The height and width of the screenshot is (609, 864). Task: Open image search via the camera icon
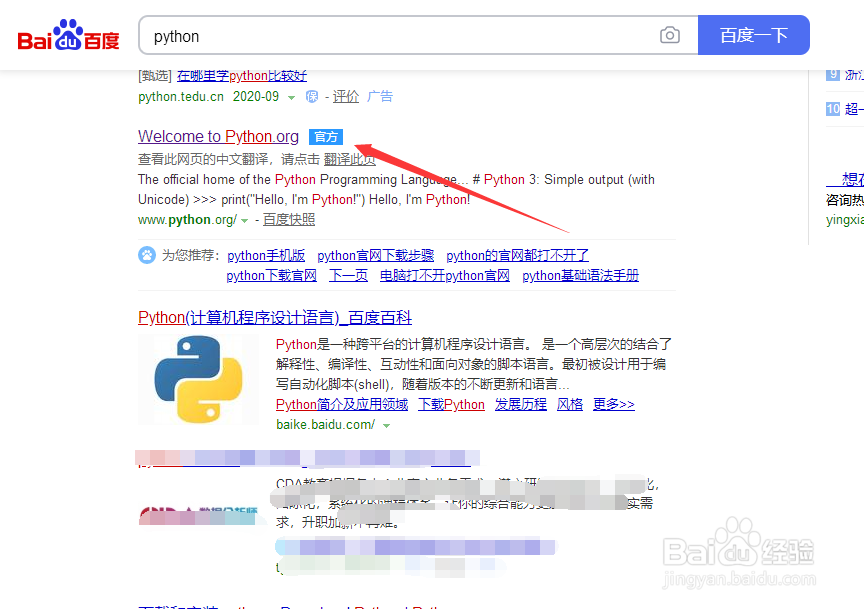[669, 34]
